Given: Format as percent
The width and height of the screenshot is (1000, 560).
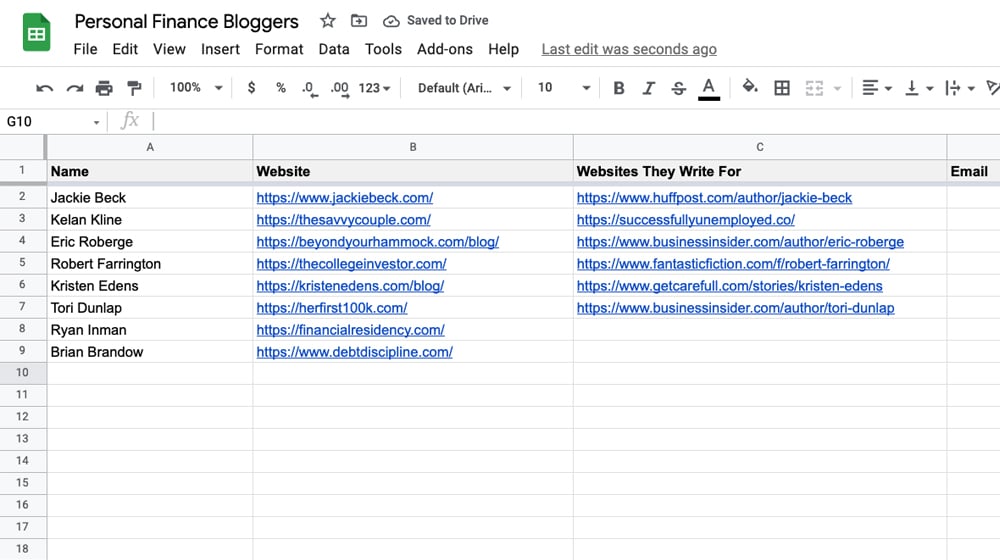Looking at the screenshot, I should [281, 88].
